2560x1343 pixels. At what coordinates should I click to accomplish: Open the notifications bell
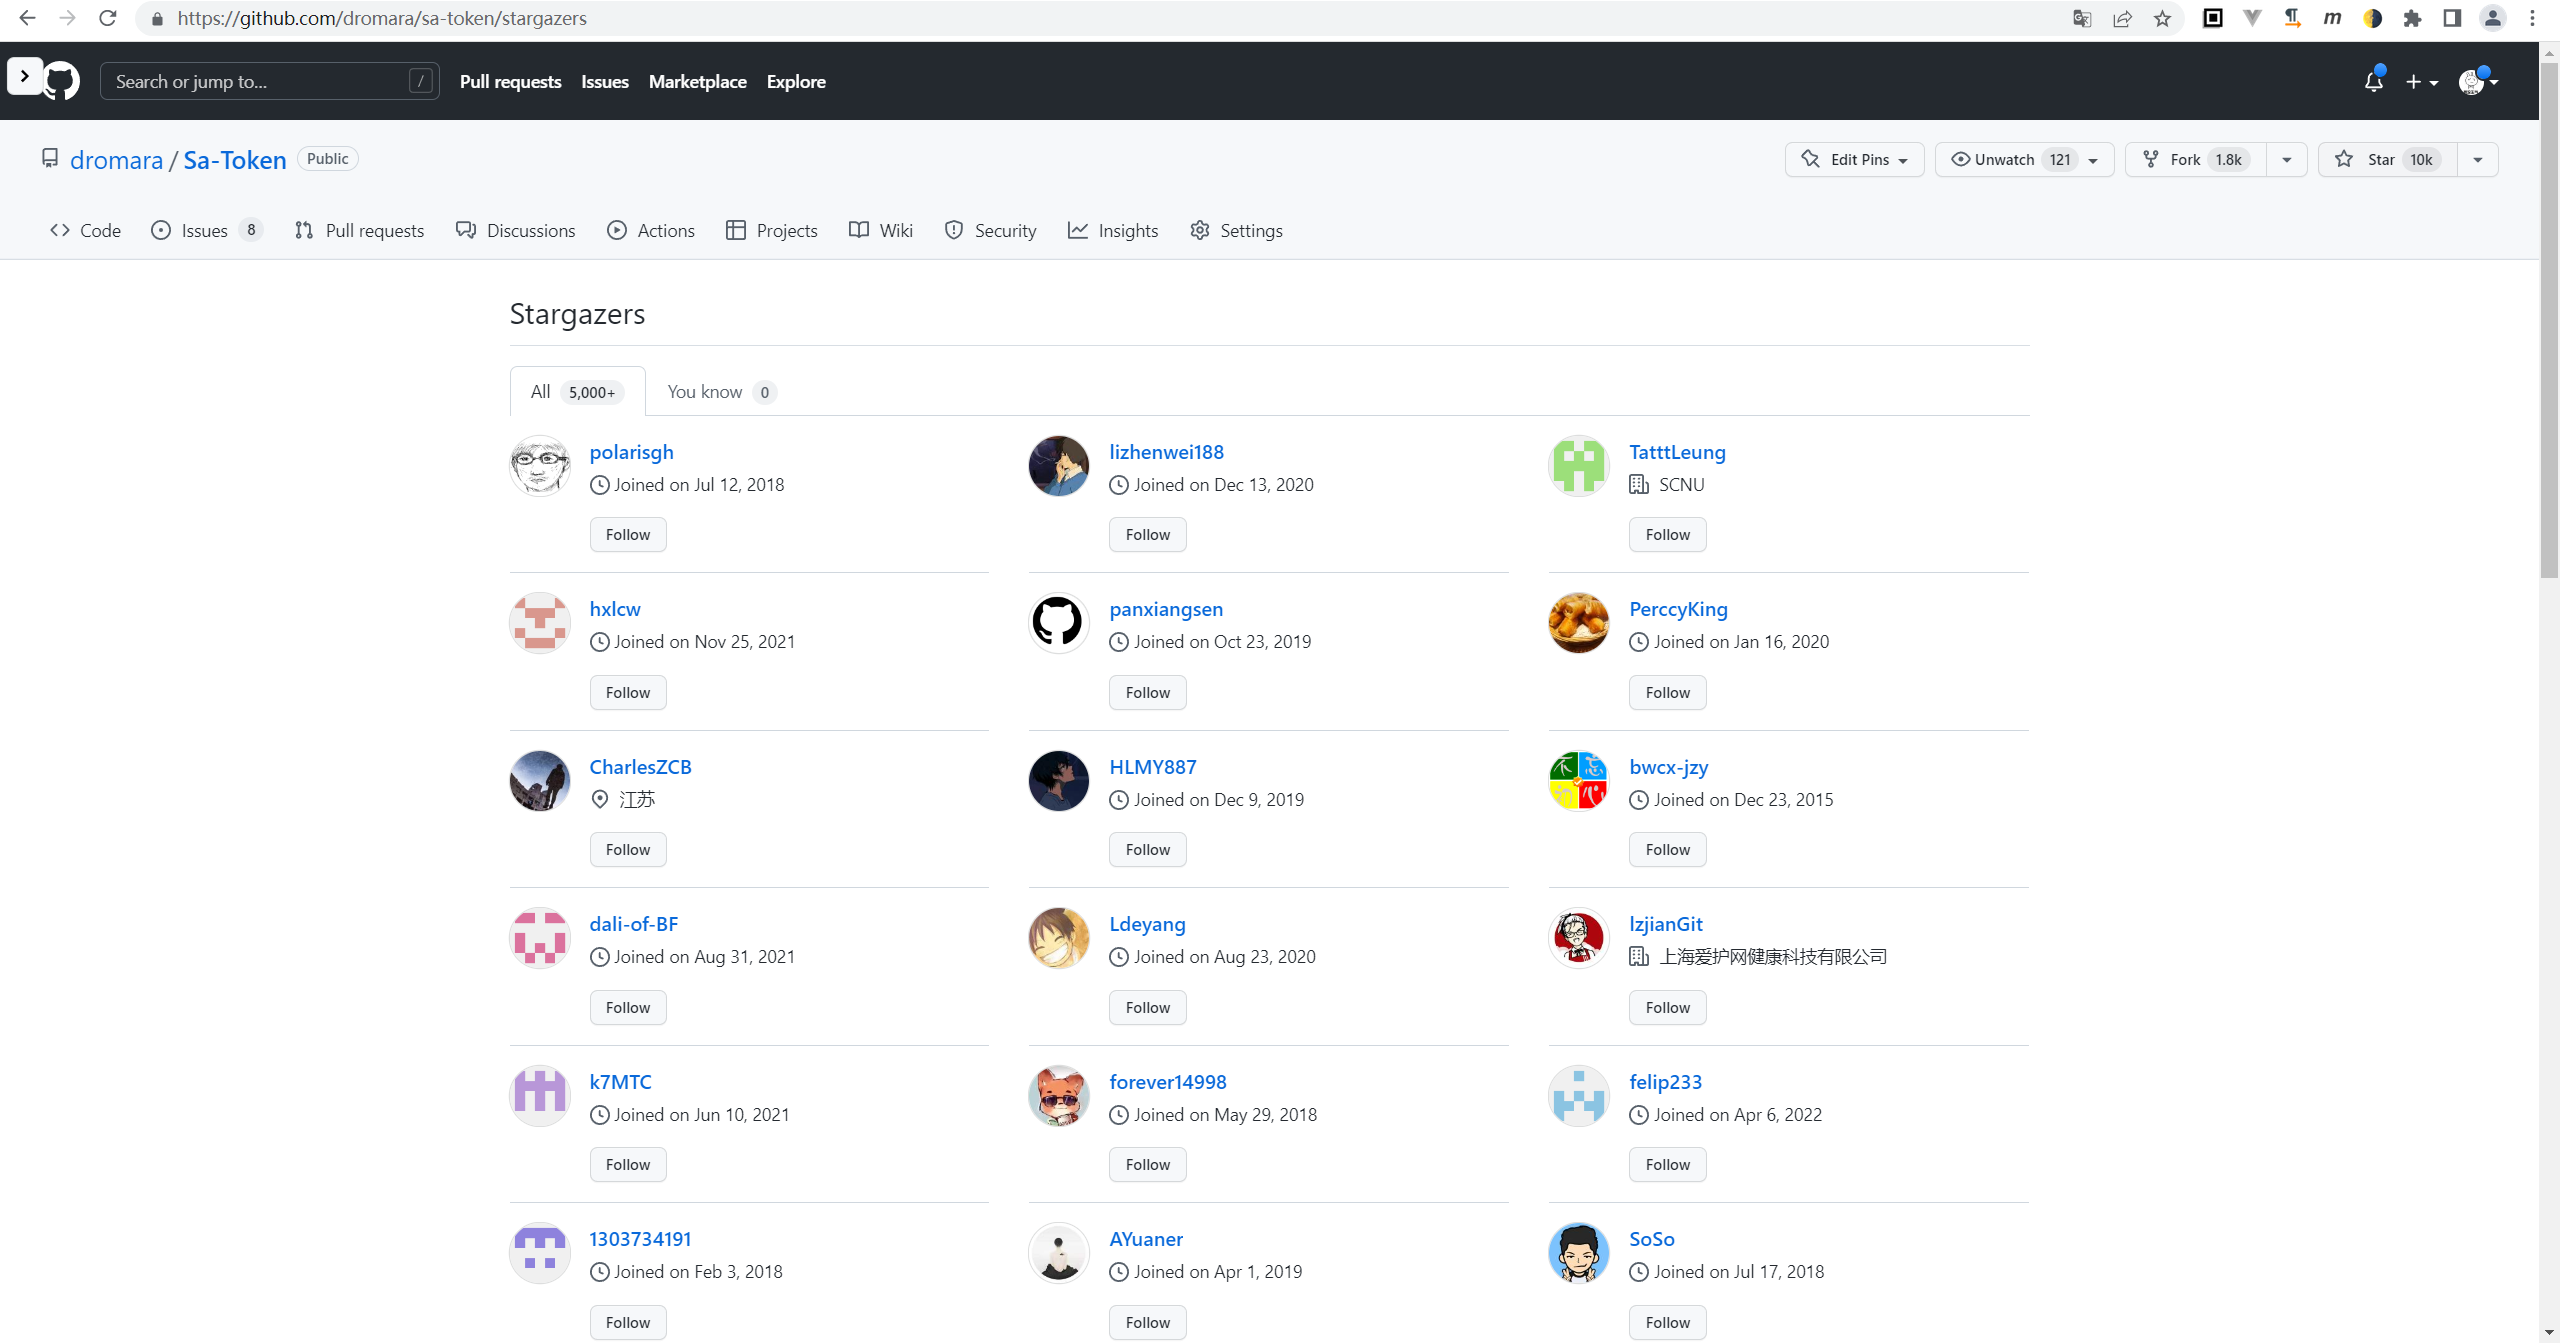coord(2374,81)
